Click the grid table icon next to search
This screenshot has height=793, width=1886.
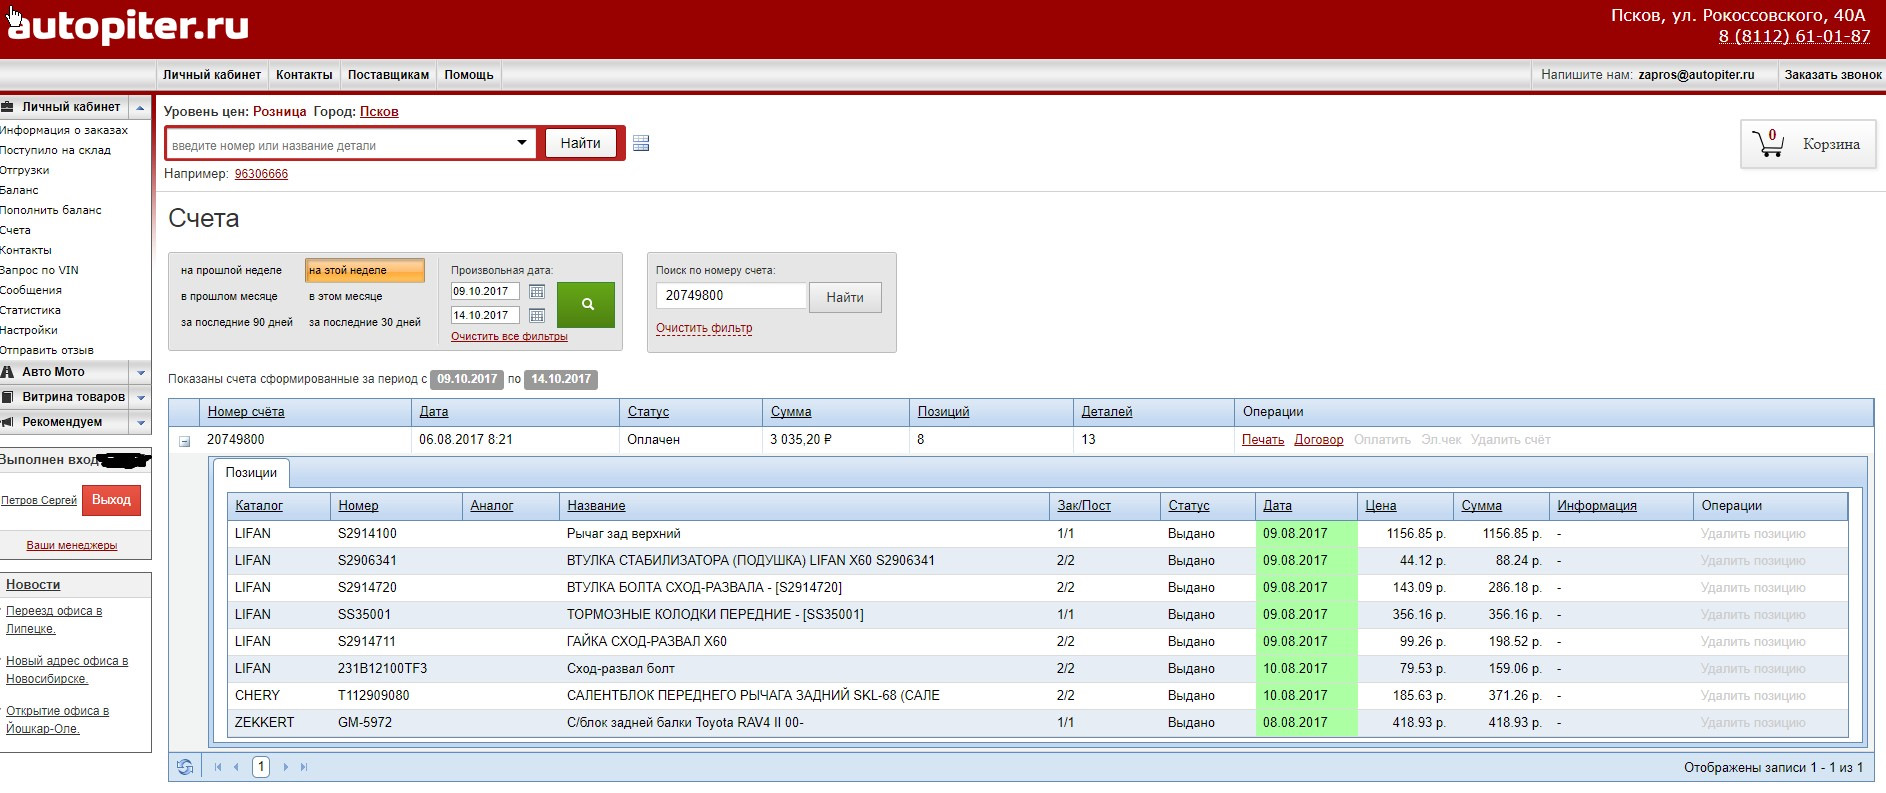point(641,143)
